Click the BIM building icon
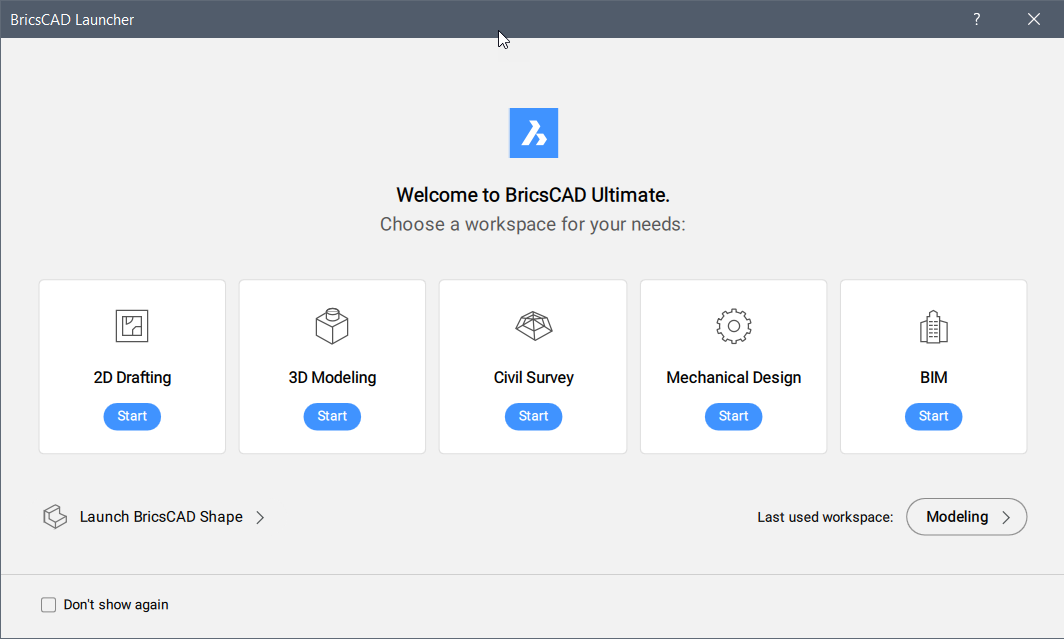 (933, 326)
